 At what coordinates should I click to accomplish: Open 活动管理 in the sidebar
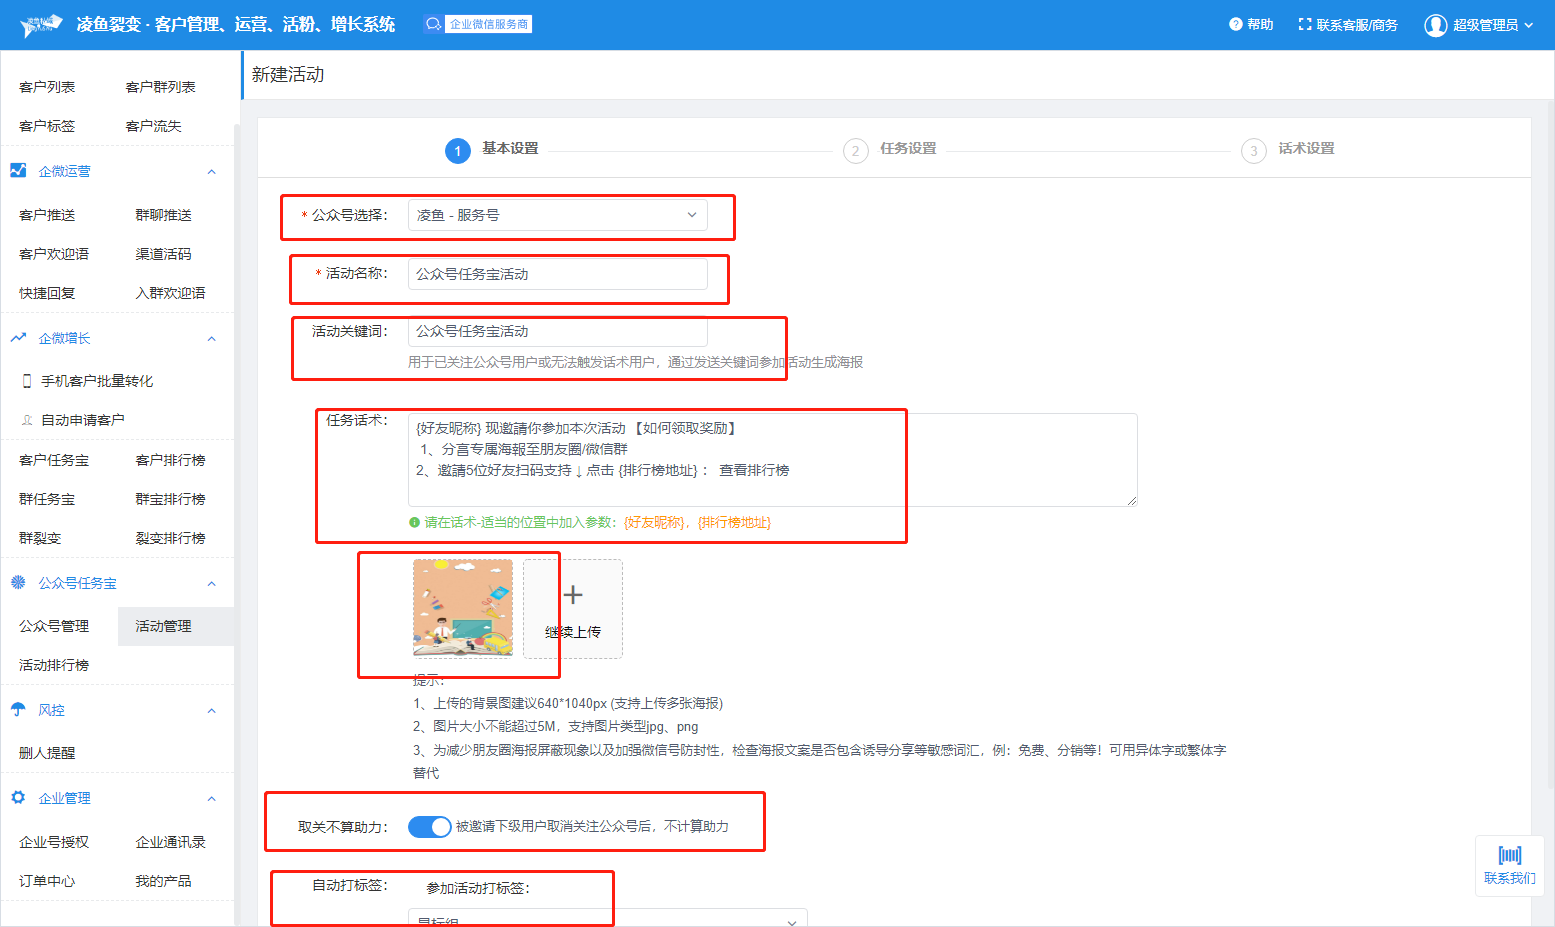coord(164,626)
